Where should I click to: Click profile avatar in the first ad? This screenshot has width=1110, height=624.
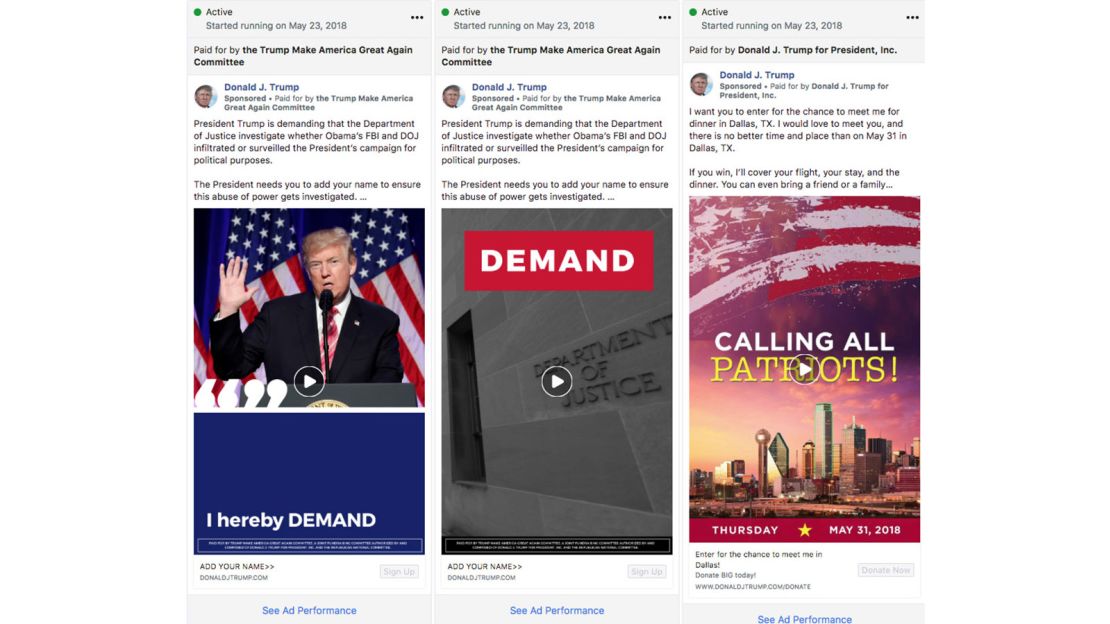205,96
